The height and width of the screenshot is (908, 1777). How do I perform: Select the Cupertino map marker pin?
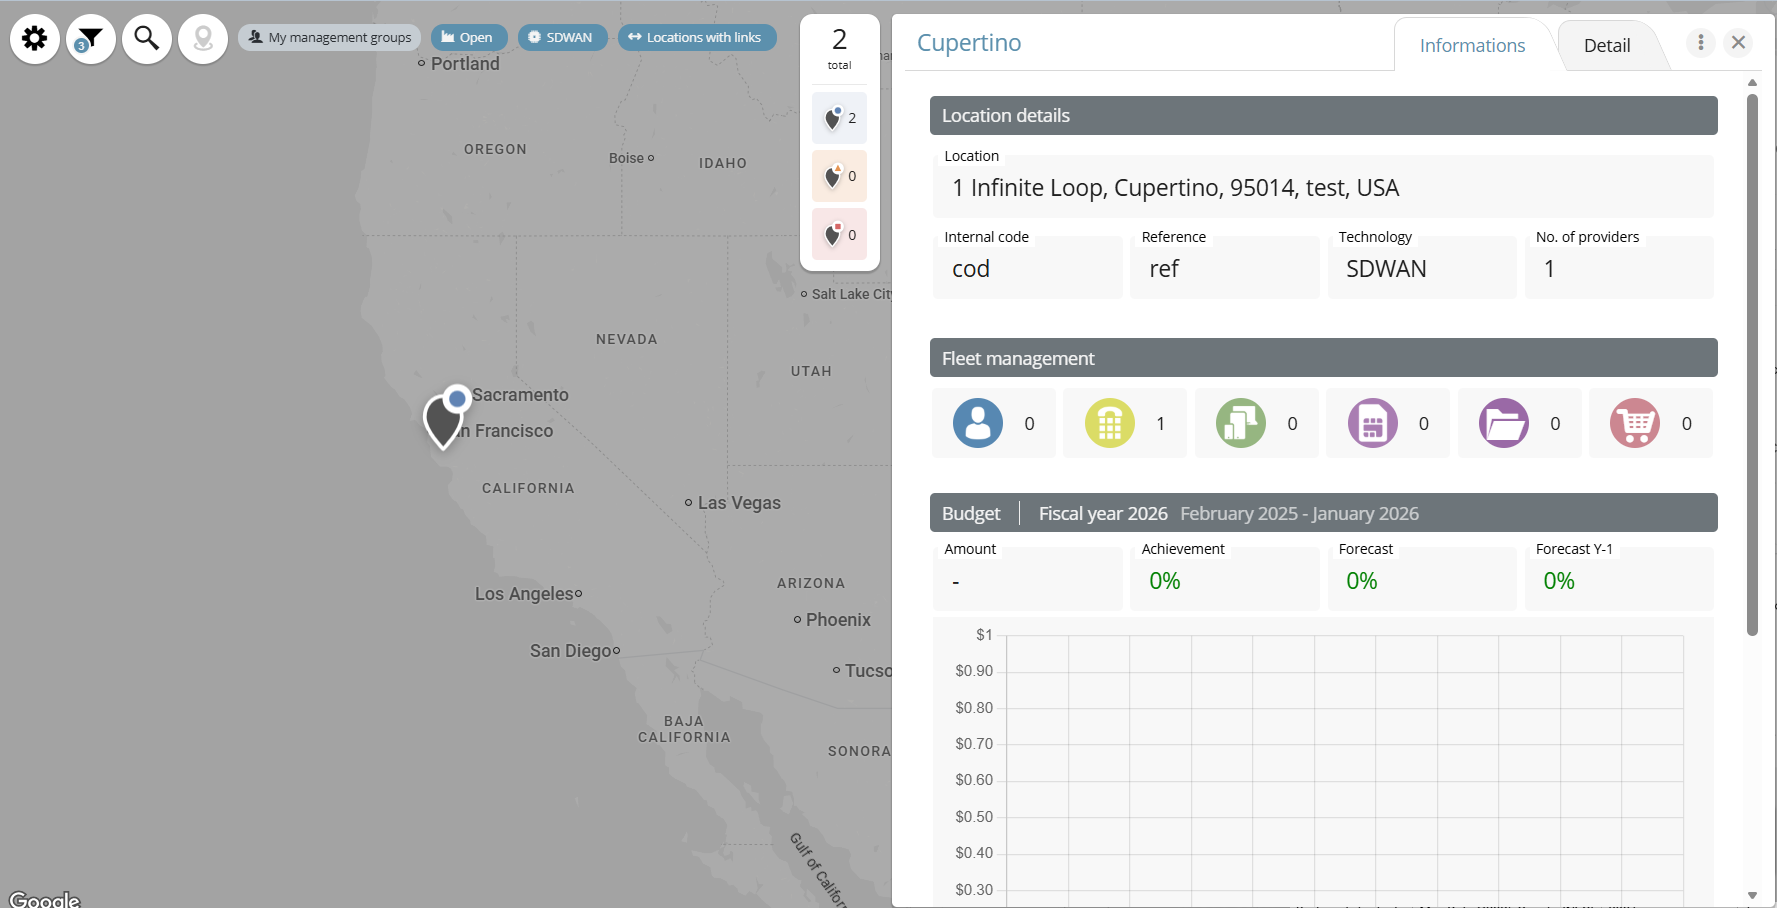(x=443, y=420)
